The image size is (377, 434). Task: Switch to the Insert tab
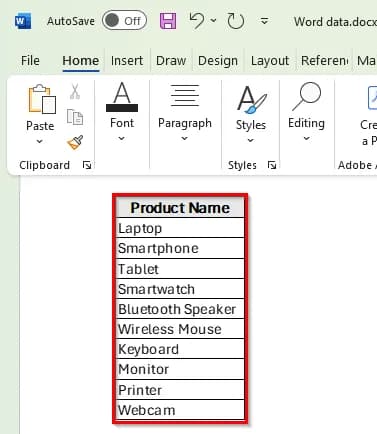pos(127,61)
